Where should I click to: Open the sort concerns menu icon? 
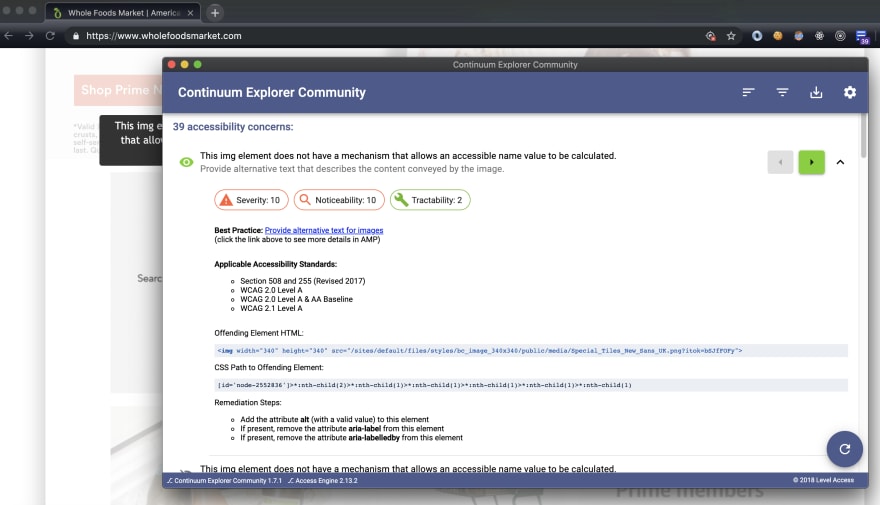click(x=748, y=92)
